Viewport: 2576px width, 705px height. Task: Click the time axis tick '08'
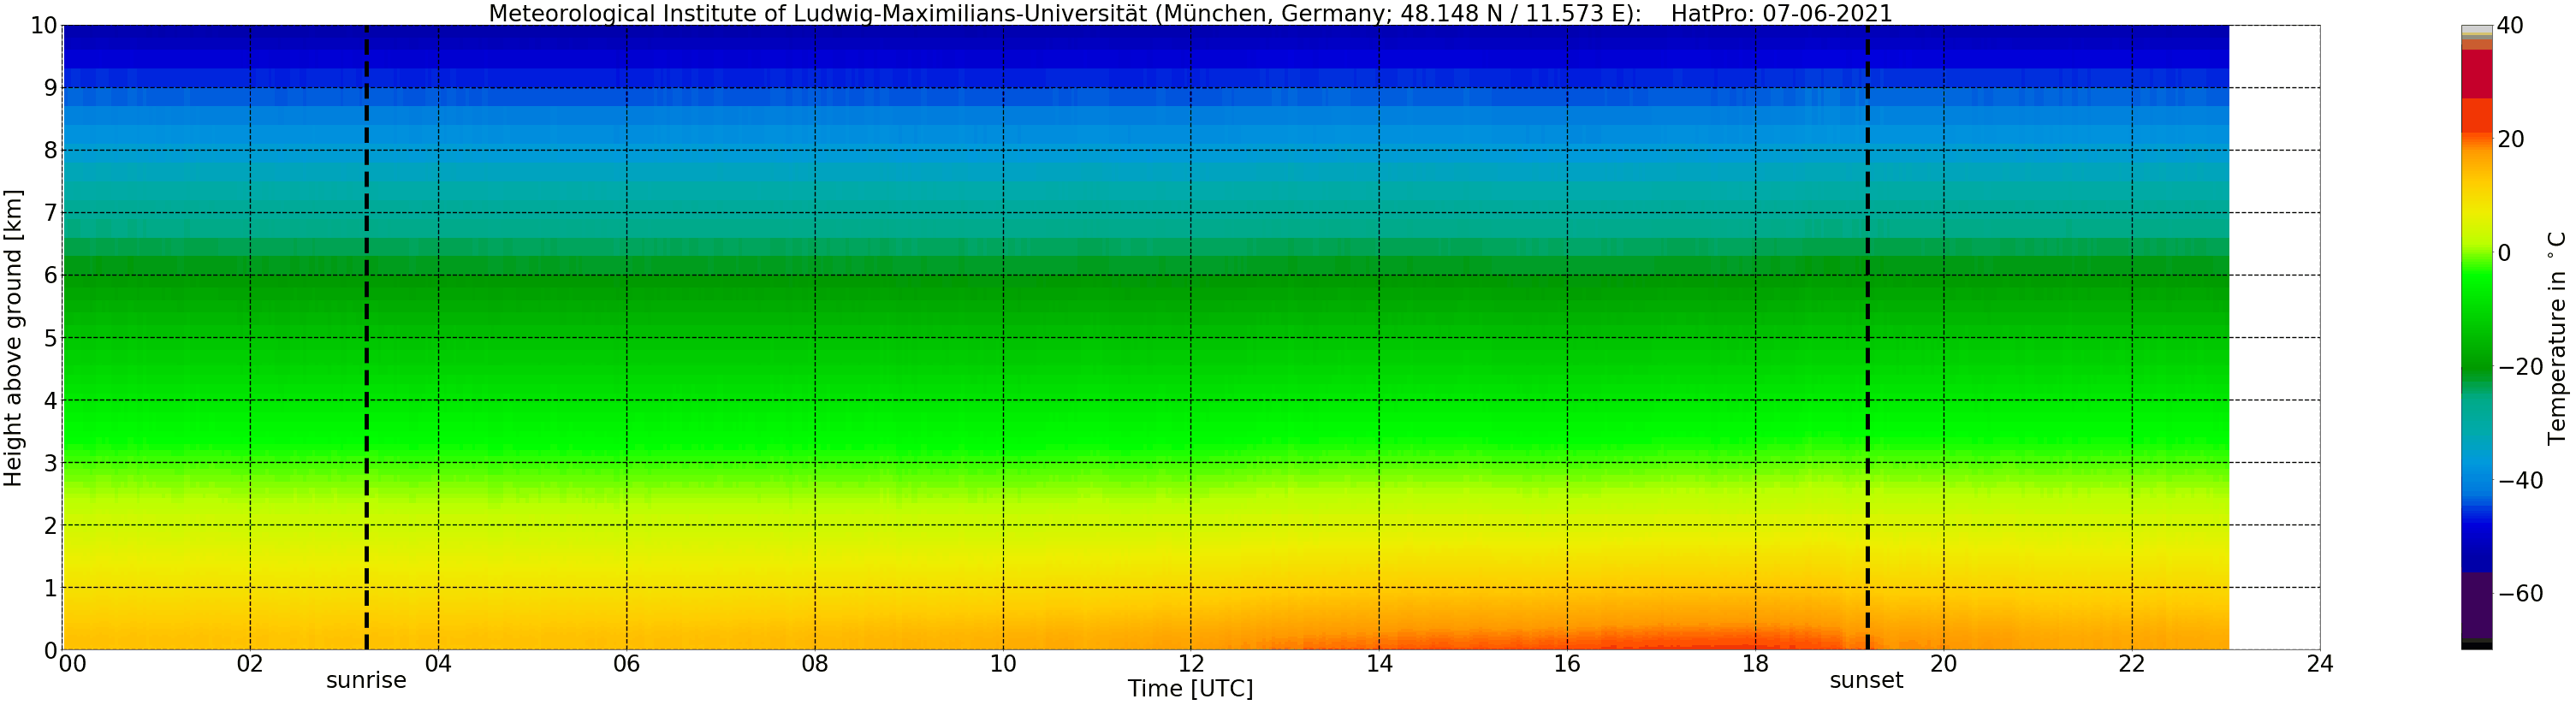[x=814, y=664]
